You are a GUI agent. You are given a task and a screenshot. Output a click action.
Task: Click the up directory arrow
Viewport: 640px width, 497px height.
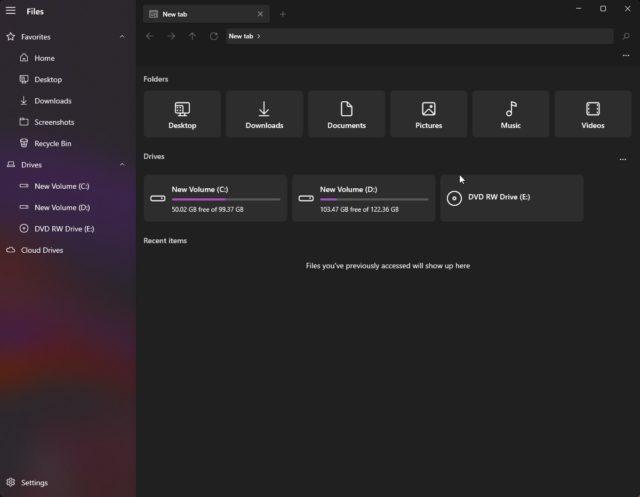tap(192, 36)
